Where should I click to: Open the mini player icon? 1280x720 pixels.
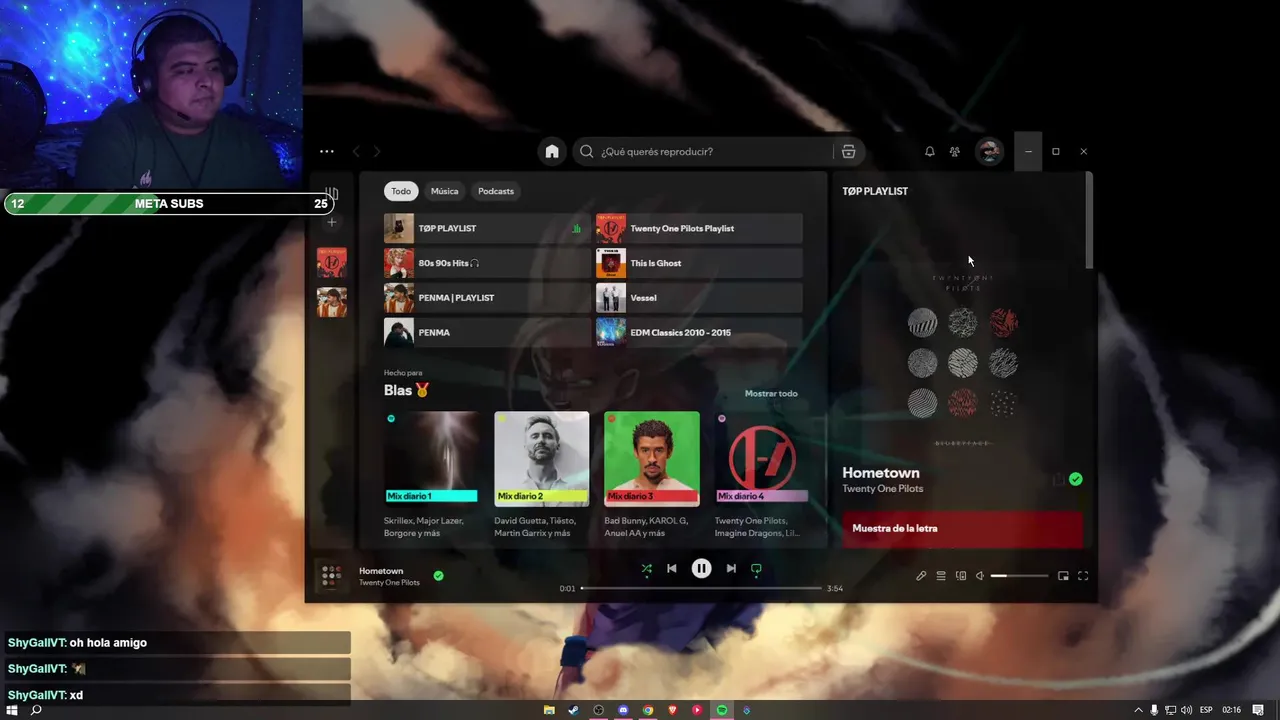tap(1063, 576)
